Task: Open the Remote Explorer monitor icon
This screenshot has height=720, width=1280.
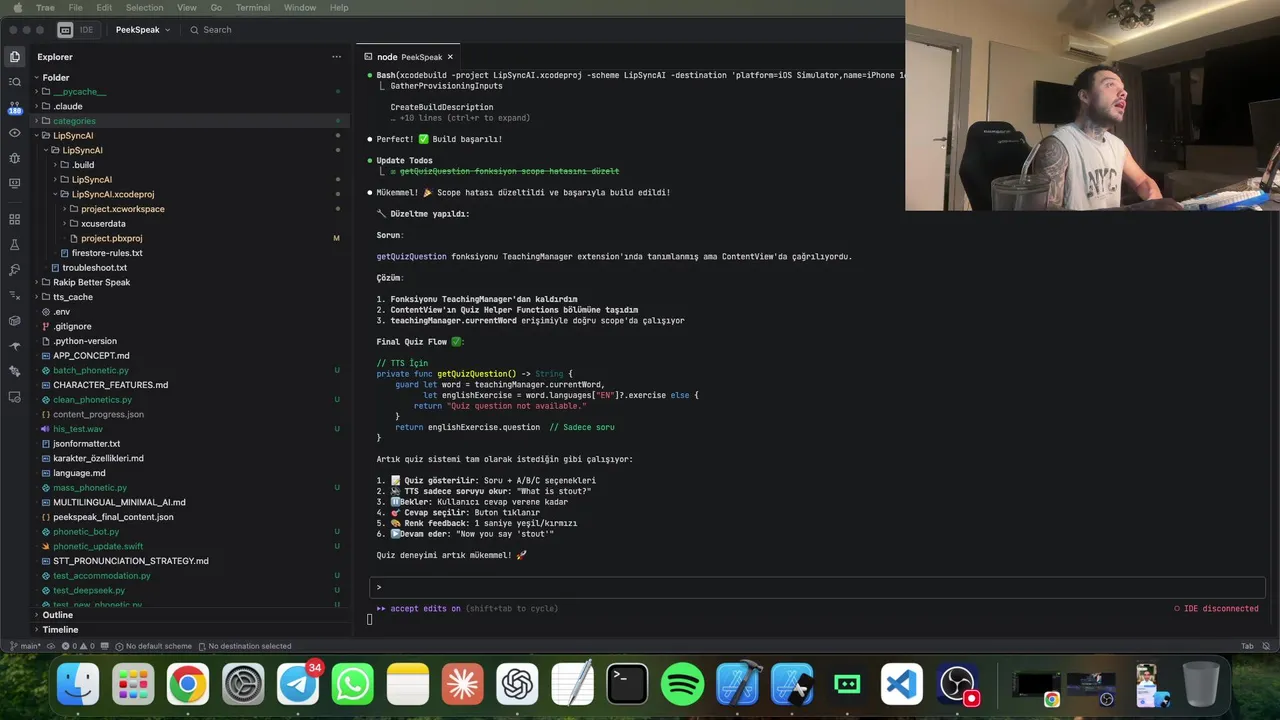Action: (x=14, y=183)
